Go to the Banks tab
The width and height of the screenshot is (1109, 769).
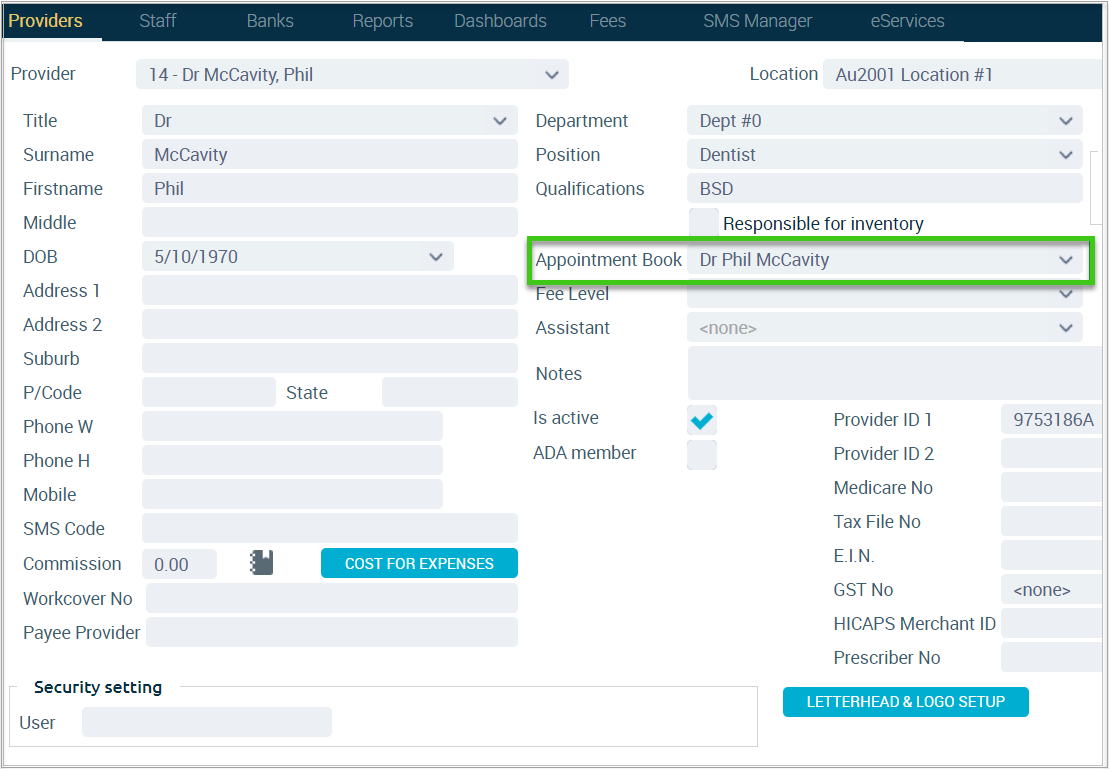click(270, 21)
